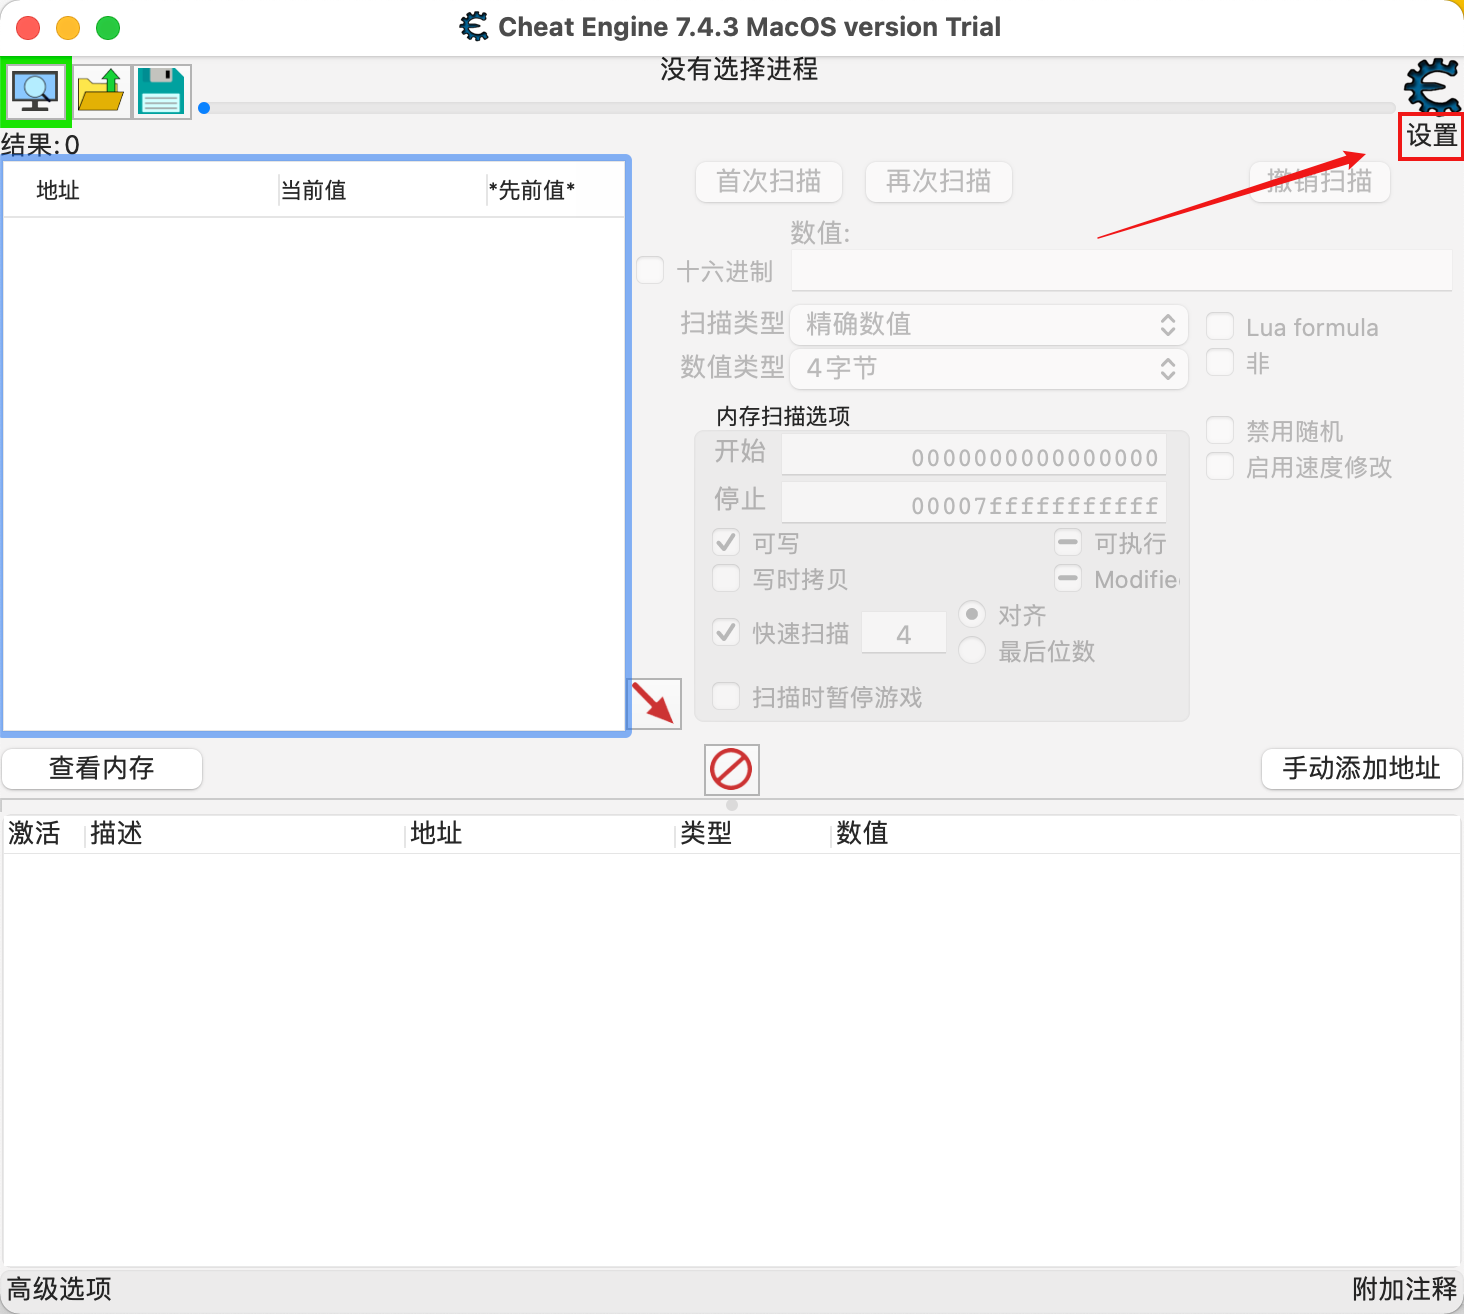
Task: Click the 首次扫描 button
Action: [x=768, y=181]
